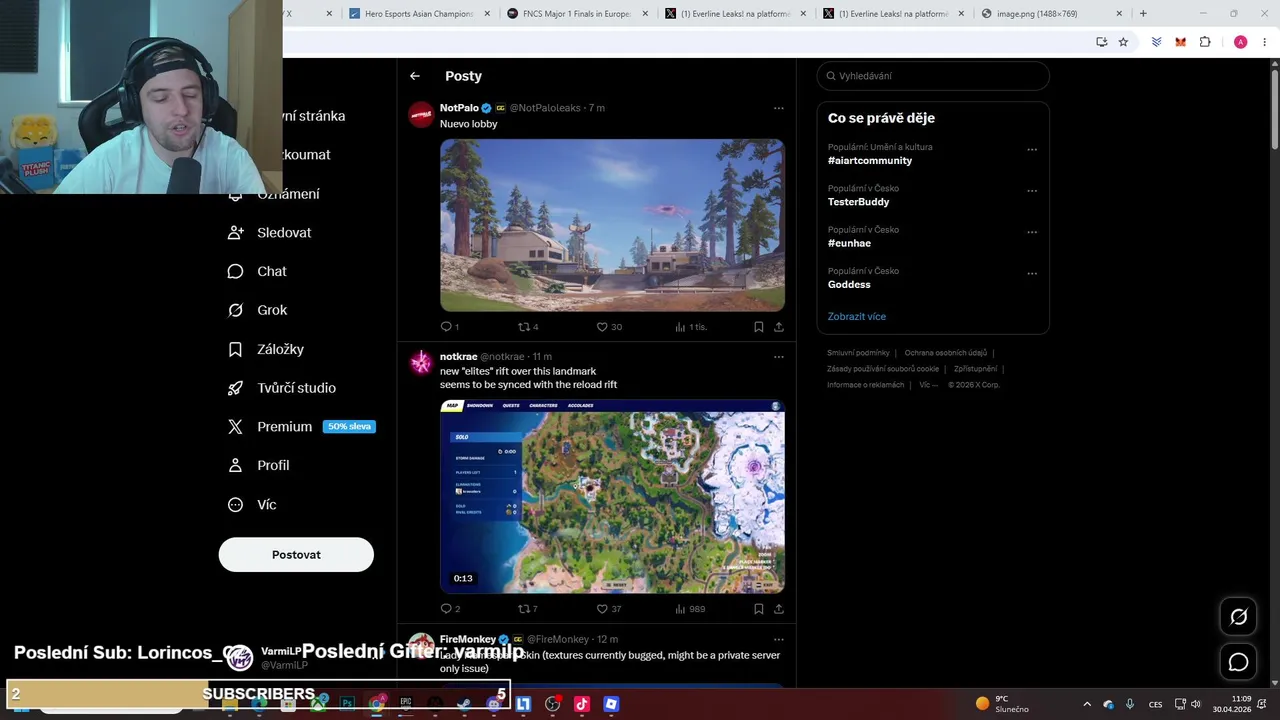Open the MetaMask fox extension

[1181, 42]
